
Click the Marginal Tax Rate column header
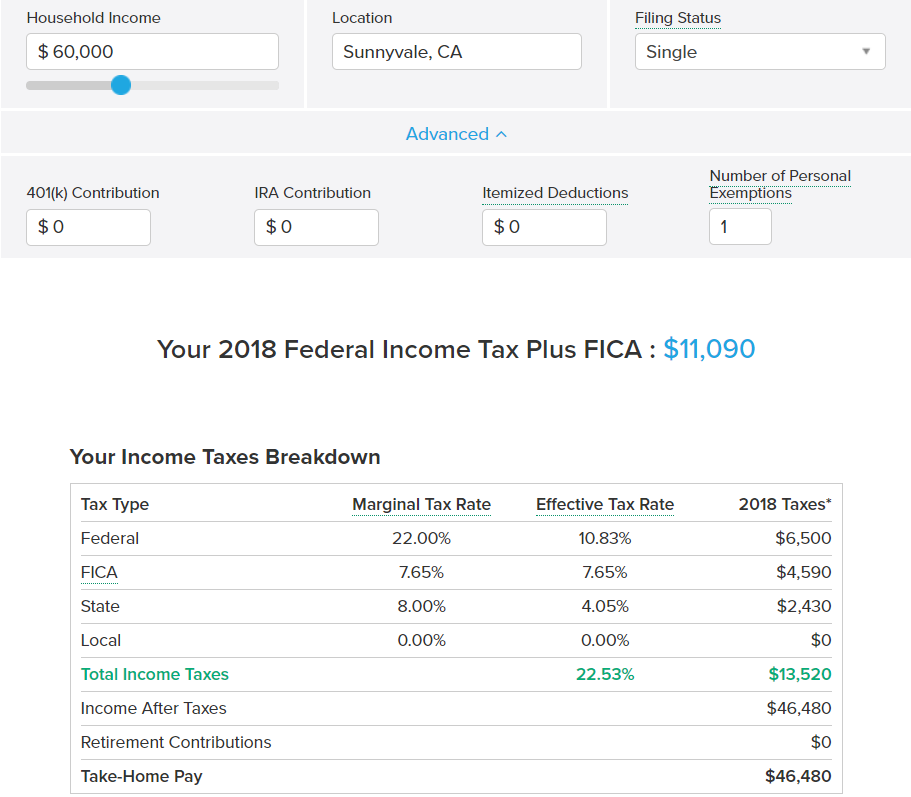point(421,504)
